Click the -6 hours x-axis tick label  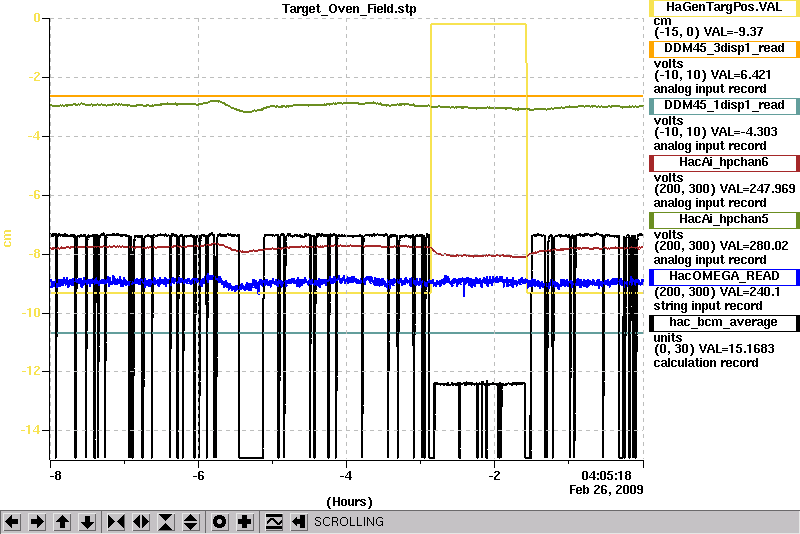(x=198, y=476)
